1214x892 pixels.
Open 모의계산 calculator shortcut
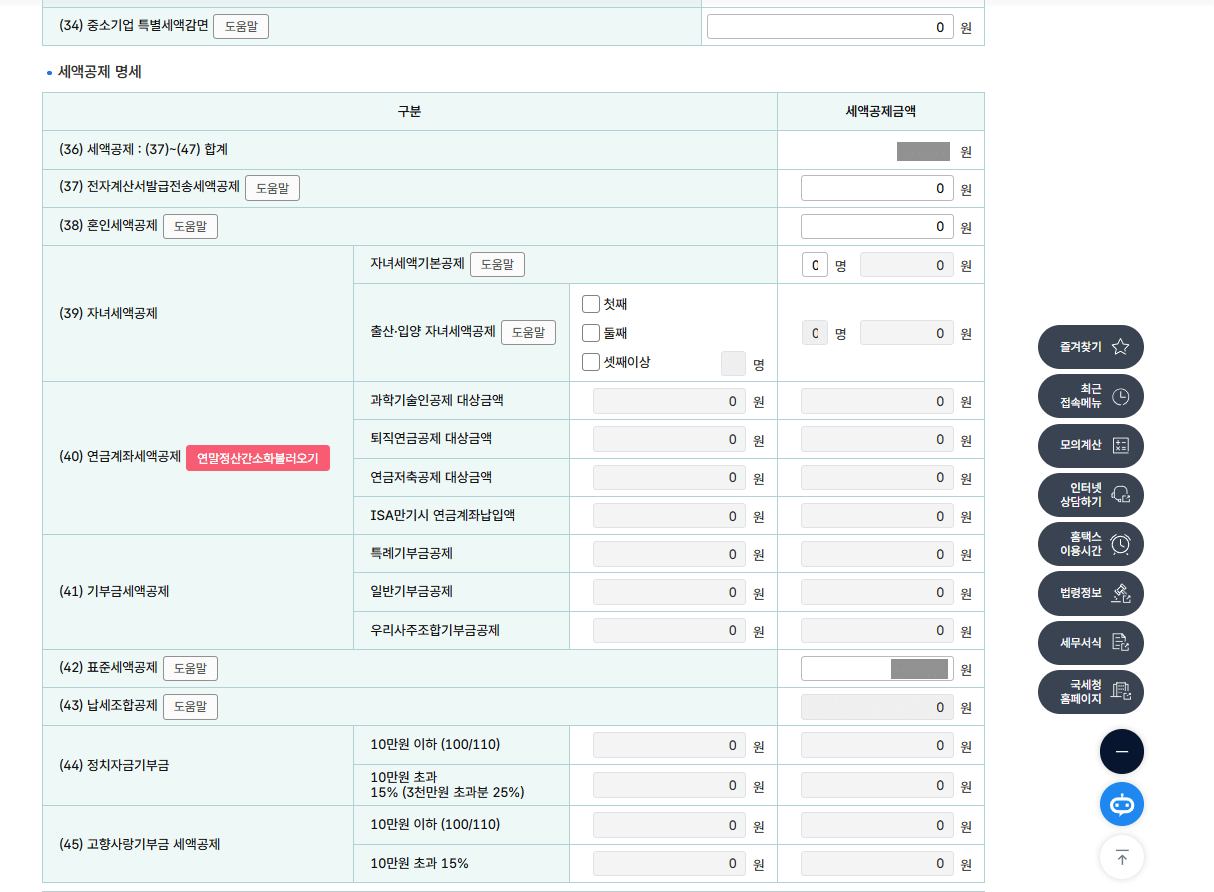tap(1091, 445)
